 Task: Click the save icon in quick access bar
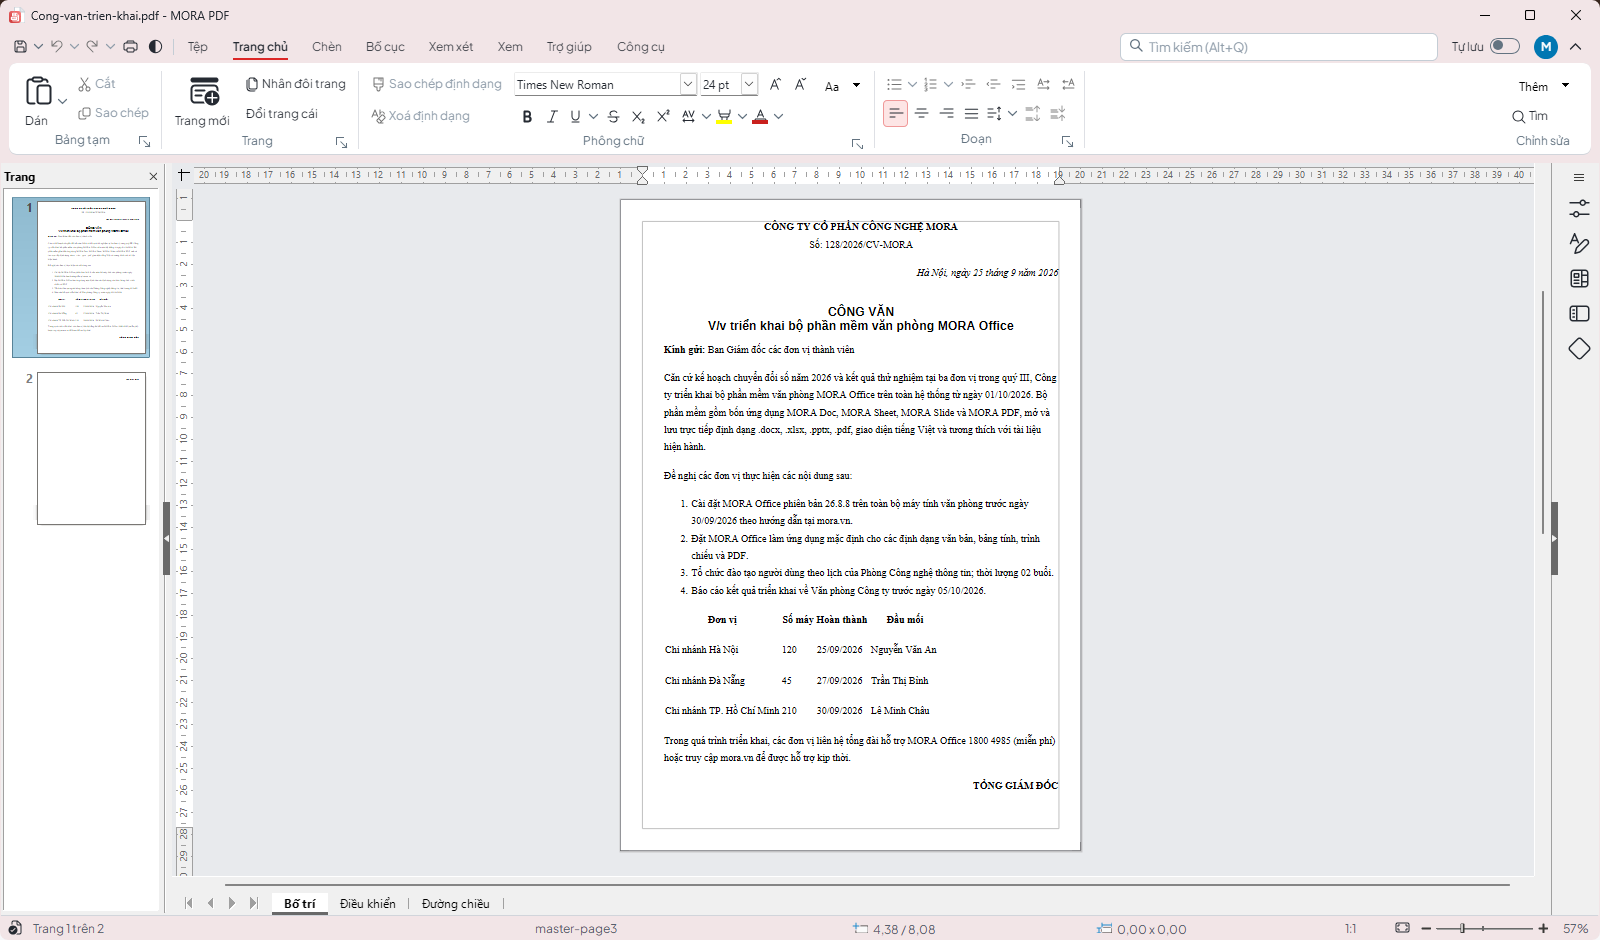[20, 47]
